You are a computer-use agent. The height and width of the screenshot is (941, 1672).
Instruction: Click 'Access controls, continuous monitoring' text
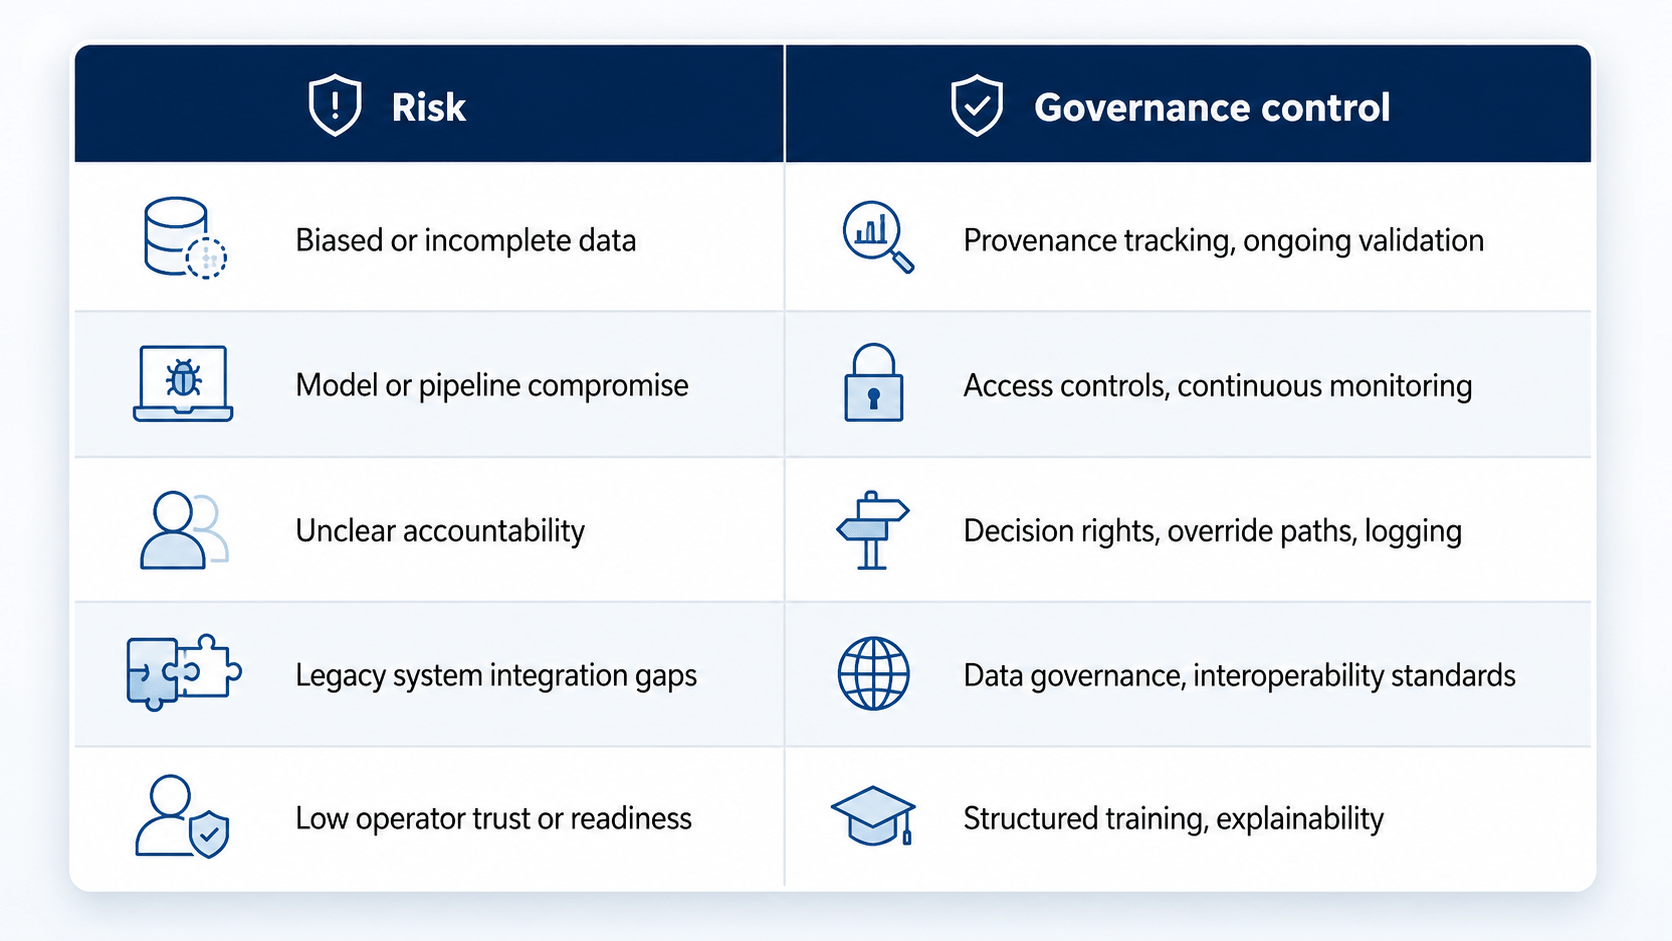[x=1218, y=386]
